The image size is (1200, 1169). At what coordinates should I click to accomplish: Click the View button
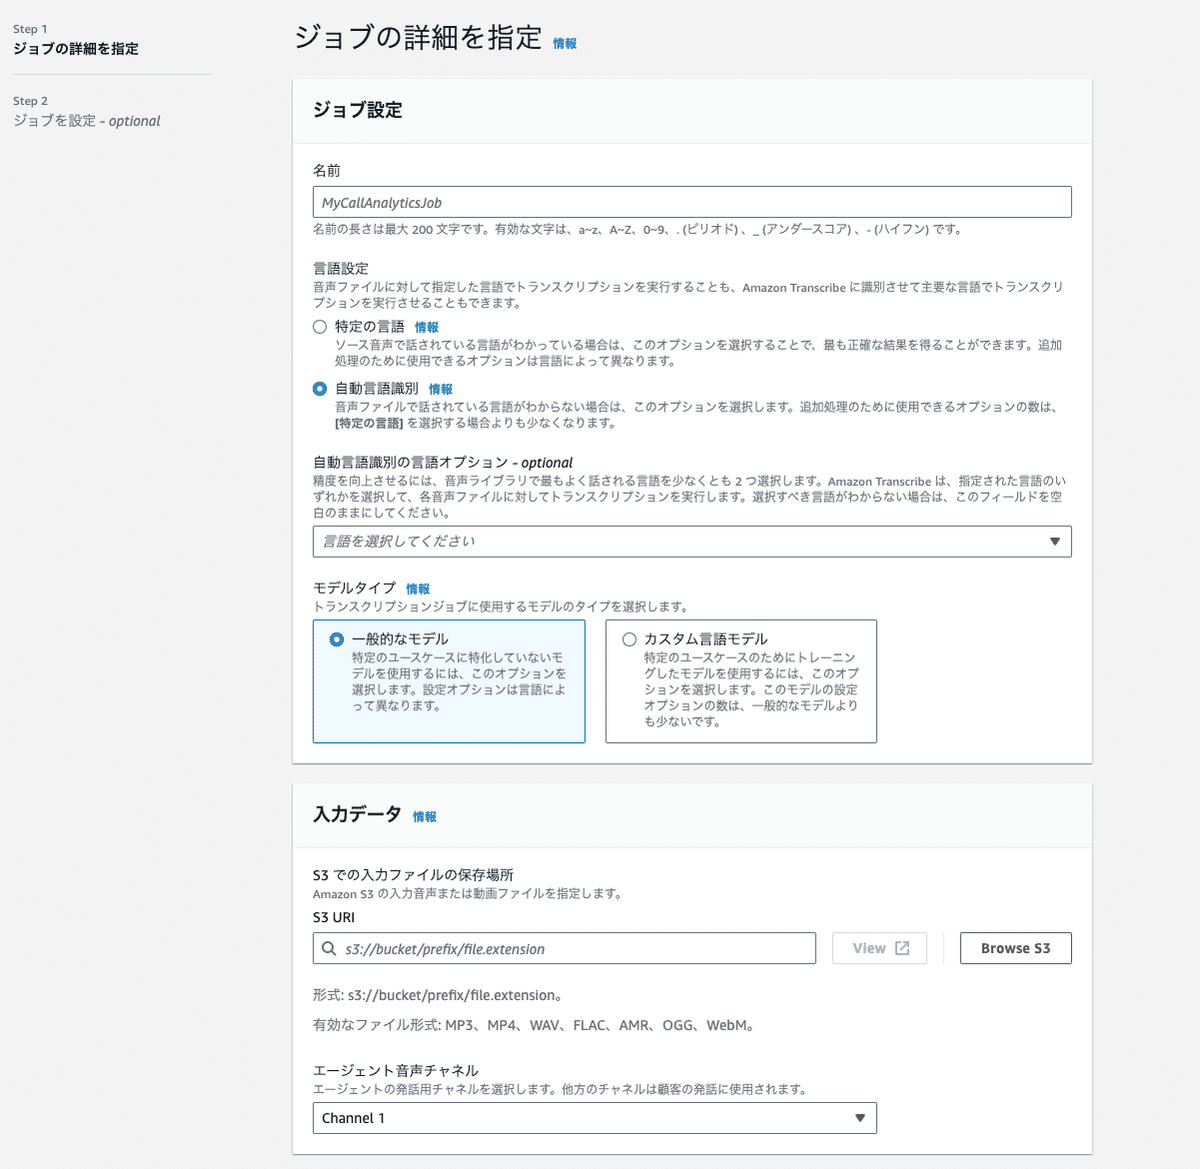[x=880, y=948]
